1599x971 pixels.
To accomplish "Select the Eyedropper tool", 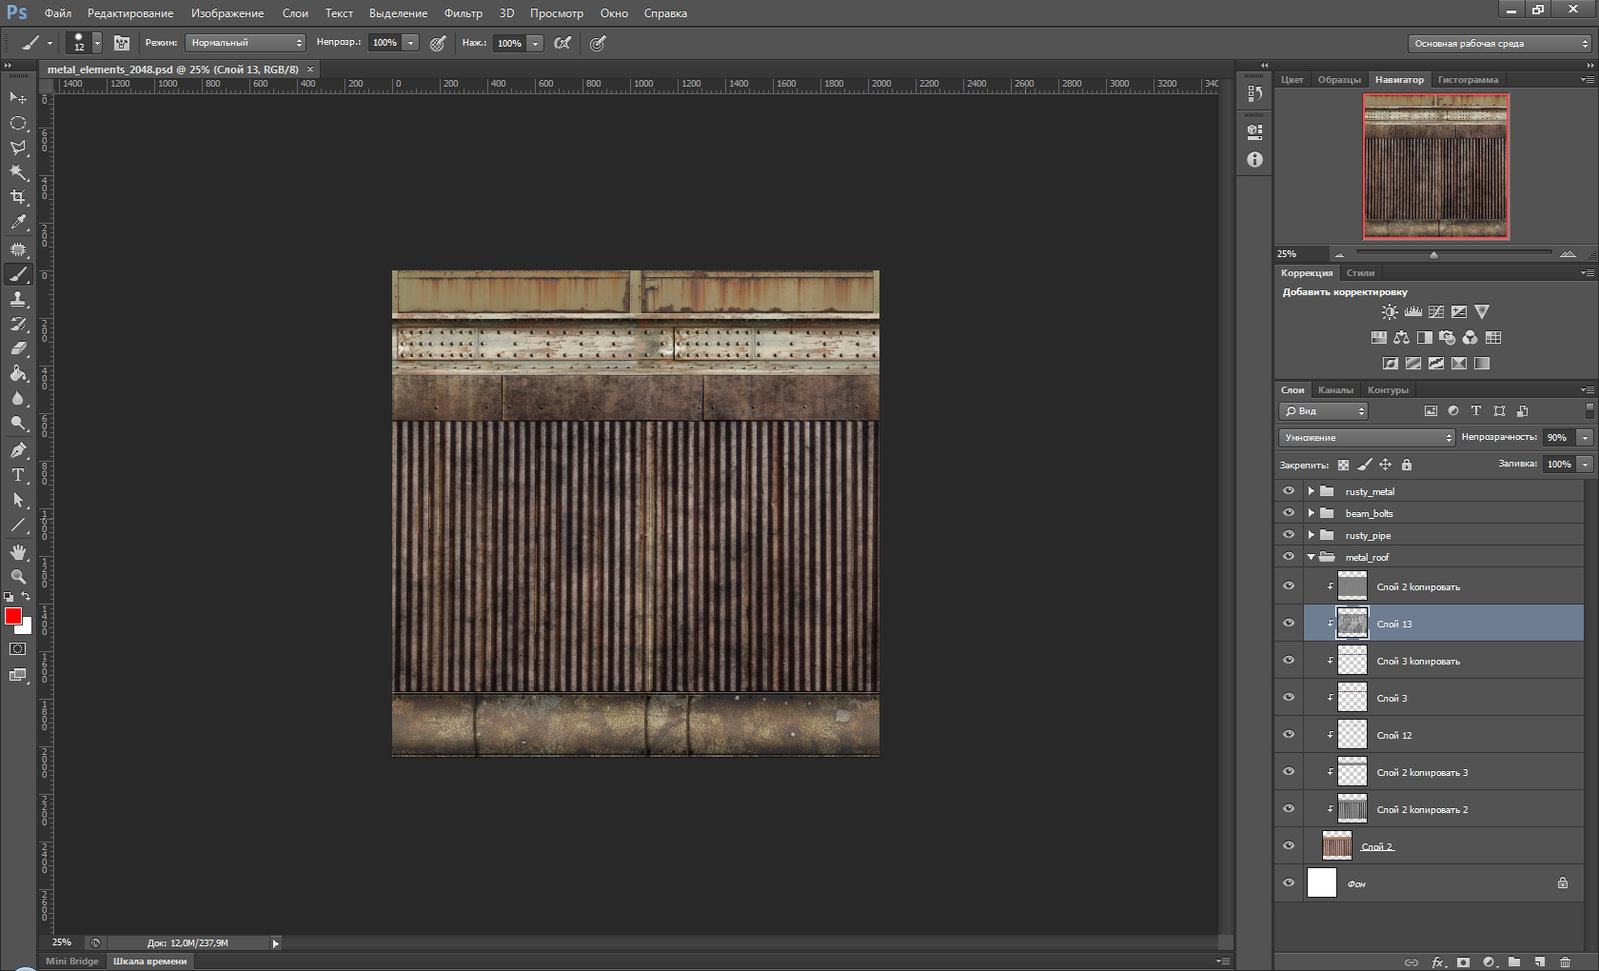I will pyautogui.click(x=18, y=222).
